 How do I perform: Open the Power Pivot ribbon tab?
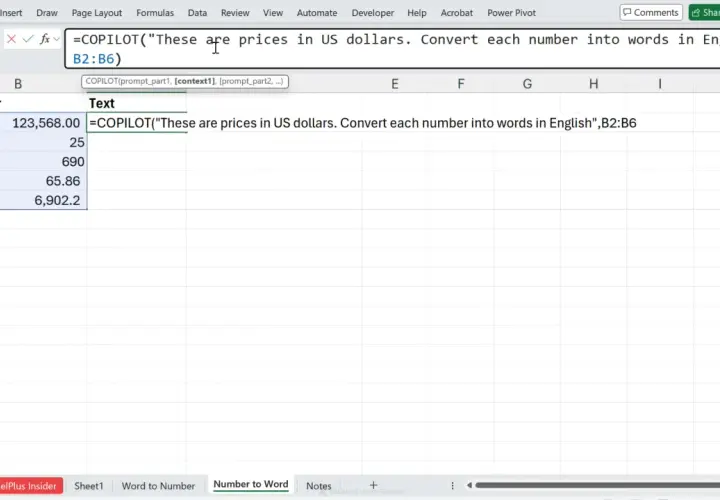coord(512,13)
